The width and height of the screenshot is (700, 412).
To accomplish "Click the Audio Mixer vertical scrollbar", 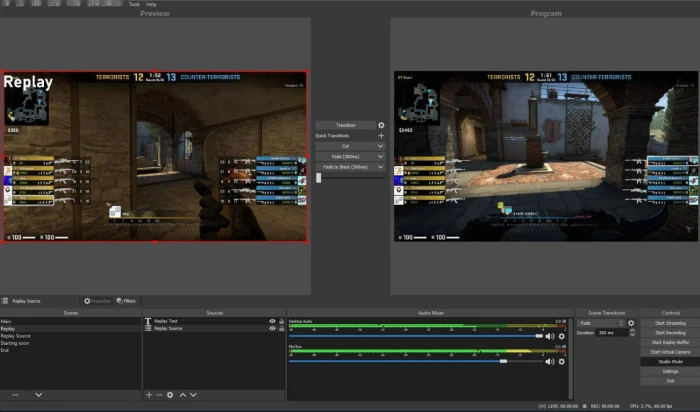I will pyautogui.click(x=571, y=358).
